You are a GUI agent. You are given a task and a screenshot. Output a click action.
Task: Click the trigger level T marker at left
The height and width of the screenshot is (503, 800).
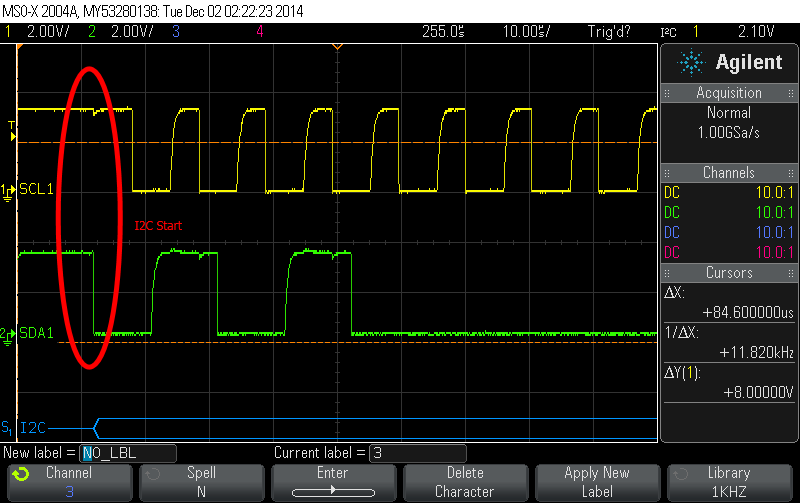pyautogui.click(x=12, y=131)
